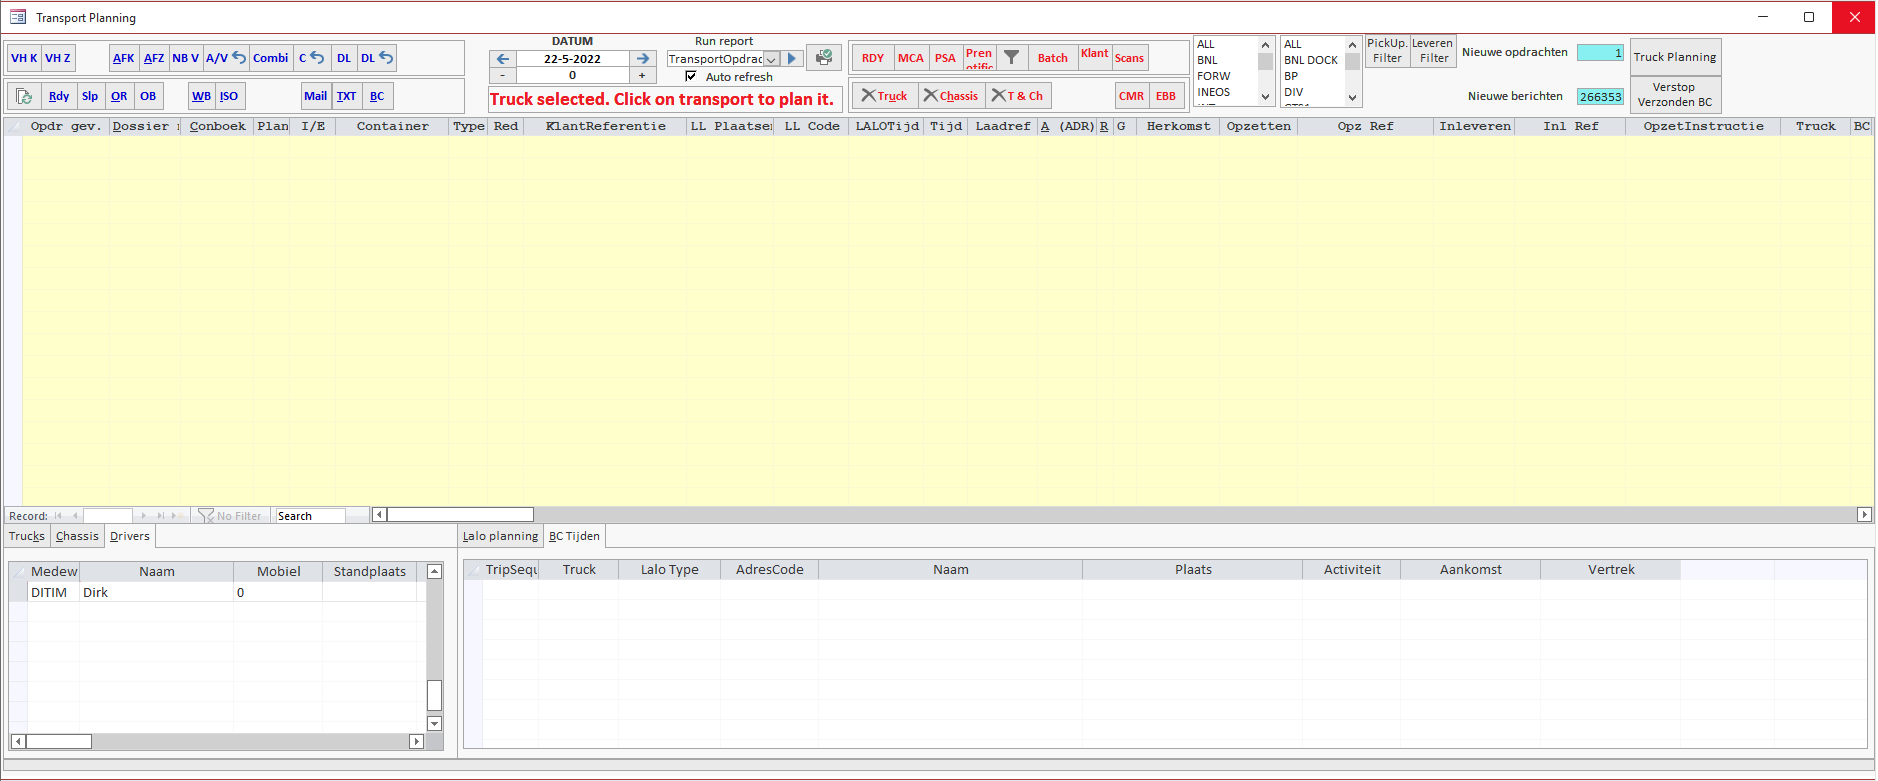Click the KlantReferentie column header
Image resolution: width=1878 pixels, height=781 pixels.
click(x=606, y=126)
